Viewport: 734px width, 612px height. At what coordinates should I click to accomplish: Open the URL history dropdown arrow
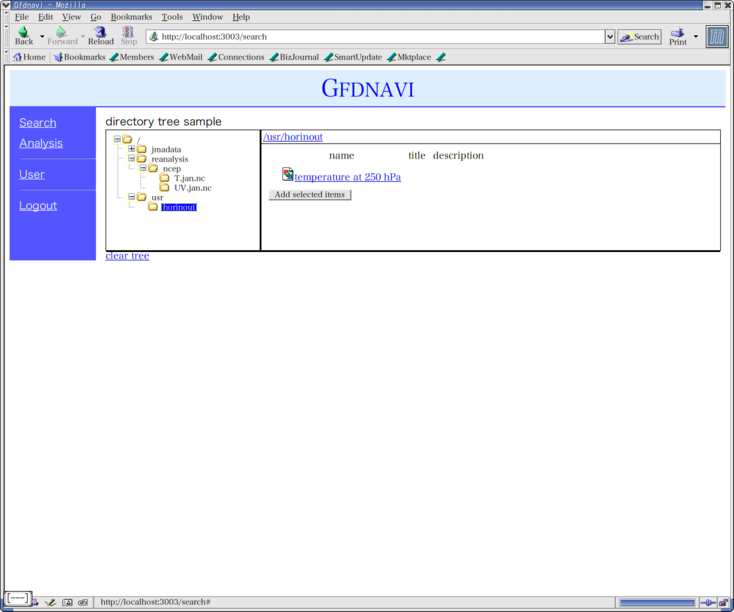tap(610, 37)
